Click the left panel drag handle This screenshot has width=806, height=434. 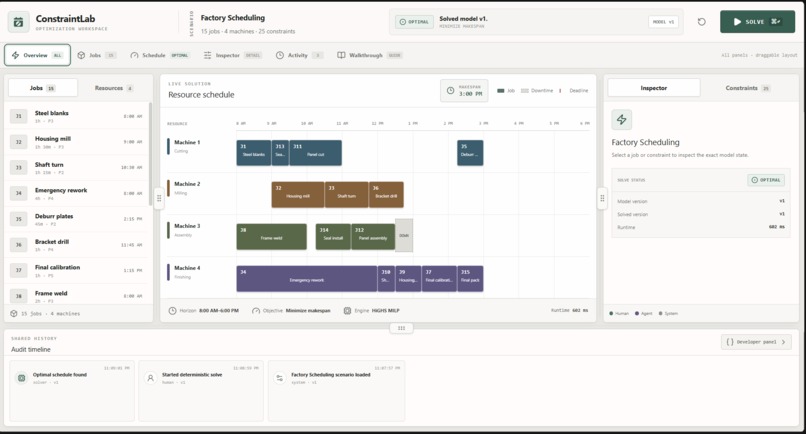click(x=159, y=198)
